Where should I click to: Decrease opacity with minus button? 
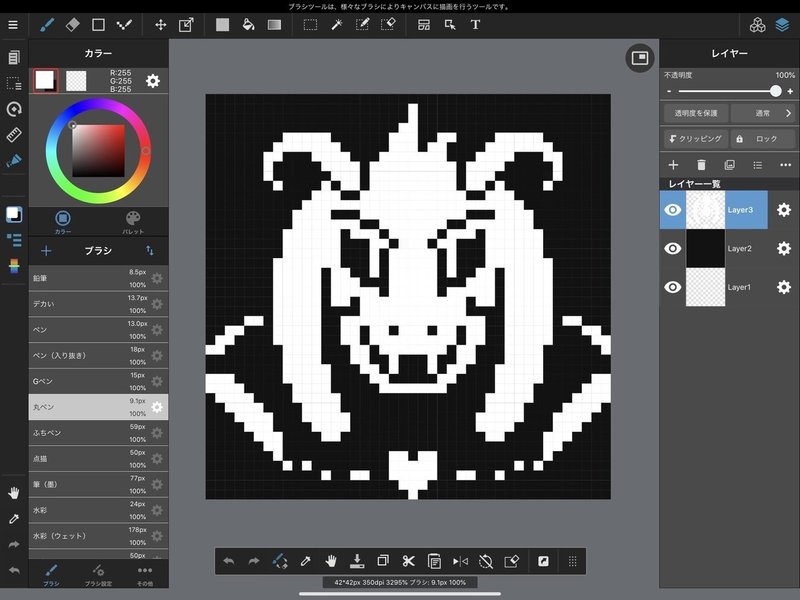tap(669, 91)
